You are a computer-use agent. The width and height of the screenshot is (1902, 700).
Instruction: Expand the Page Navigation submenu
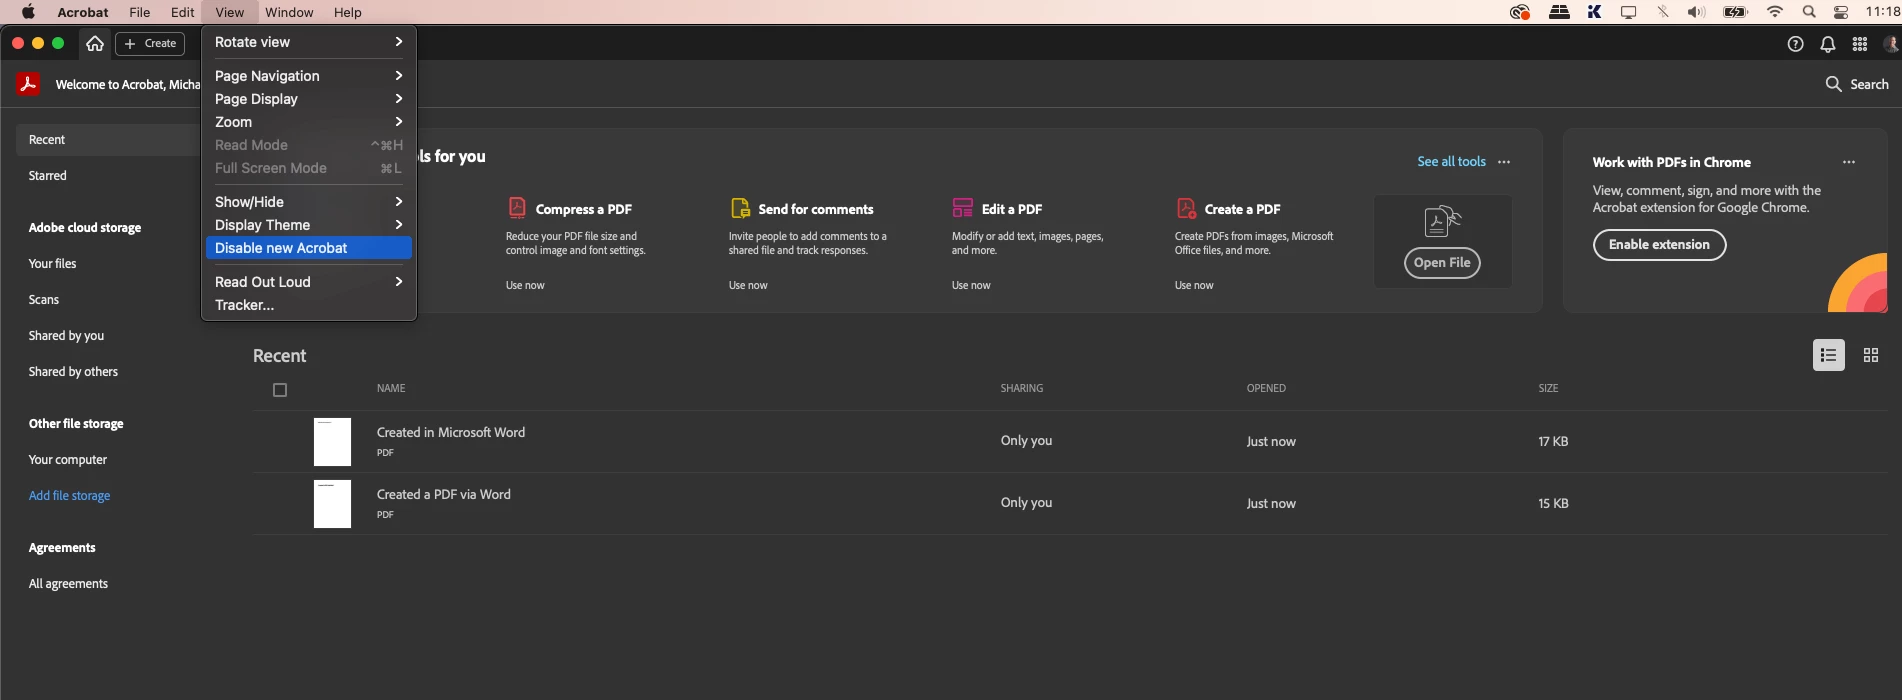(x=308, y=76)
